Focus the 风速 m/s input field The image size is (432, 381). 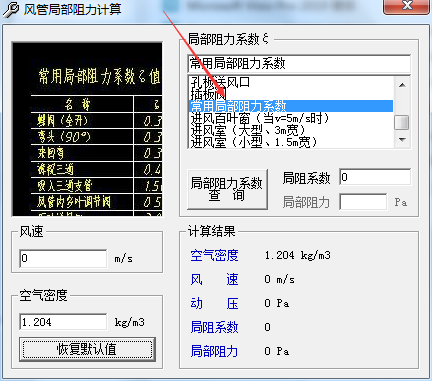[x=63, y=258]
